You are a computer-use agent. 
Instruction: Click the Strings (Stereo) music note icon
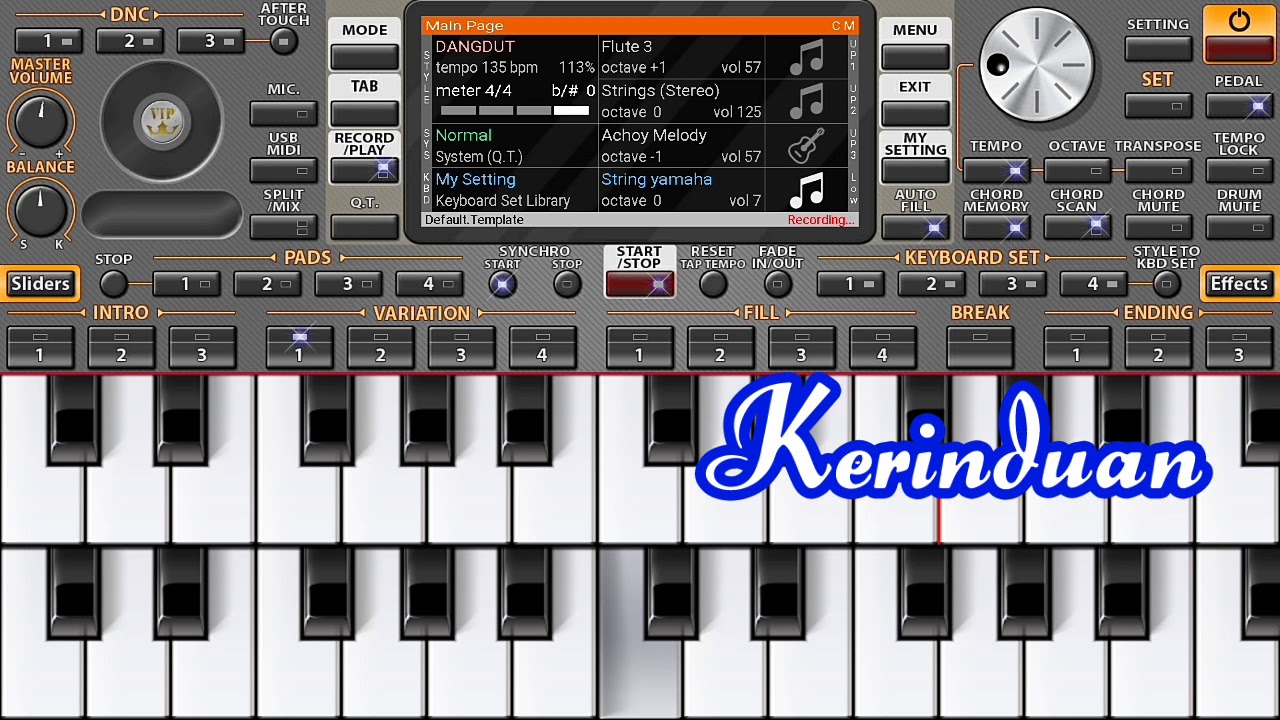click(806, 101)
